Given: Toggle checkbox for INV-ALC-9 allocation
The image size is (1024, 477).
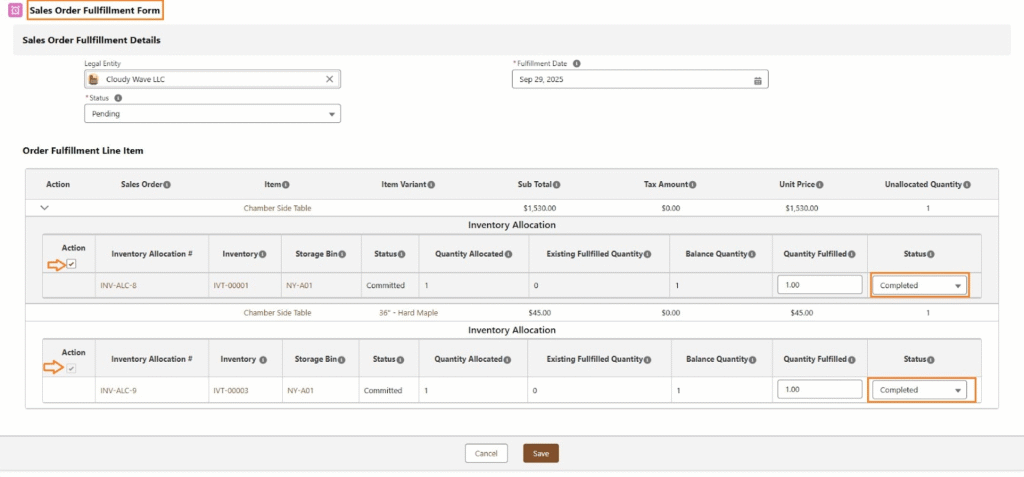Looking at the screenshot, I should pyautogui.click(x=72, y=369).
